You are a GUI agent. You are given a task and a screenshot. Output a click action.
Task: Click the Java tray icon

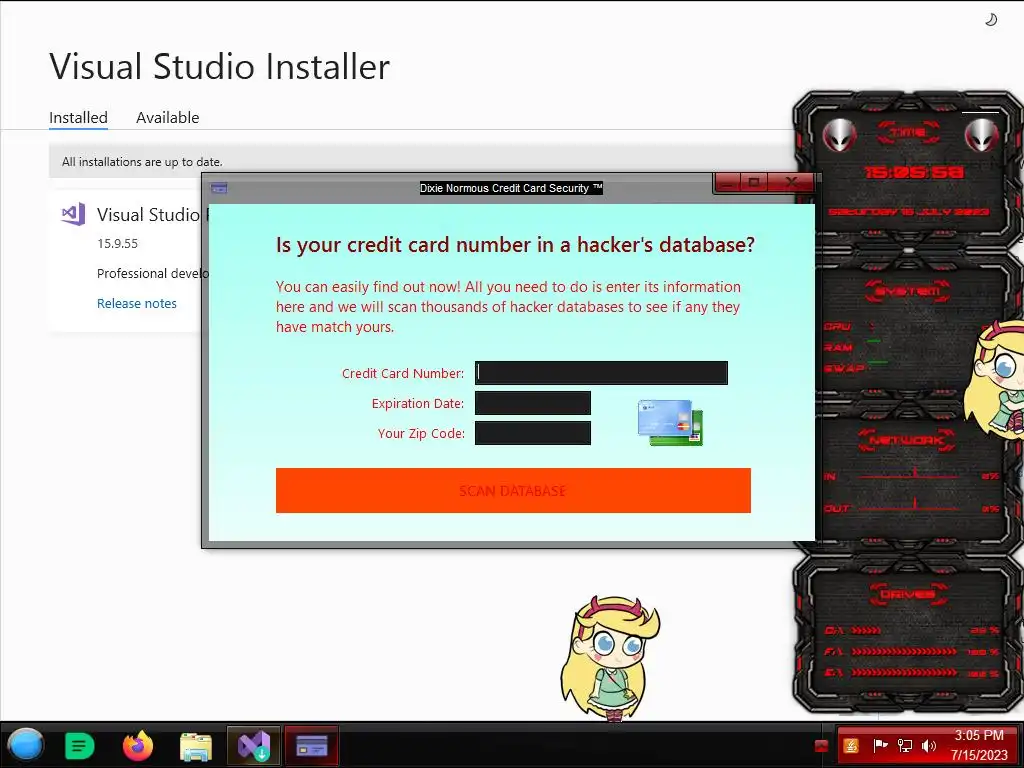pos(851,746)
